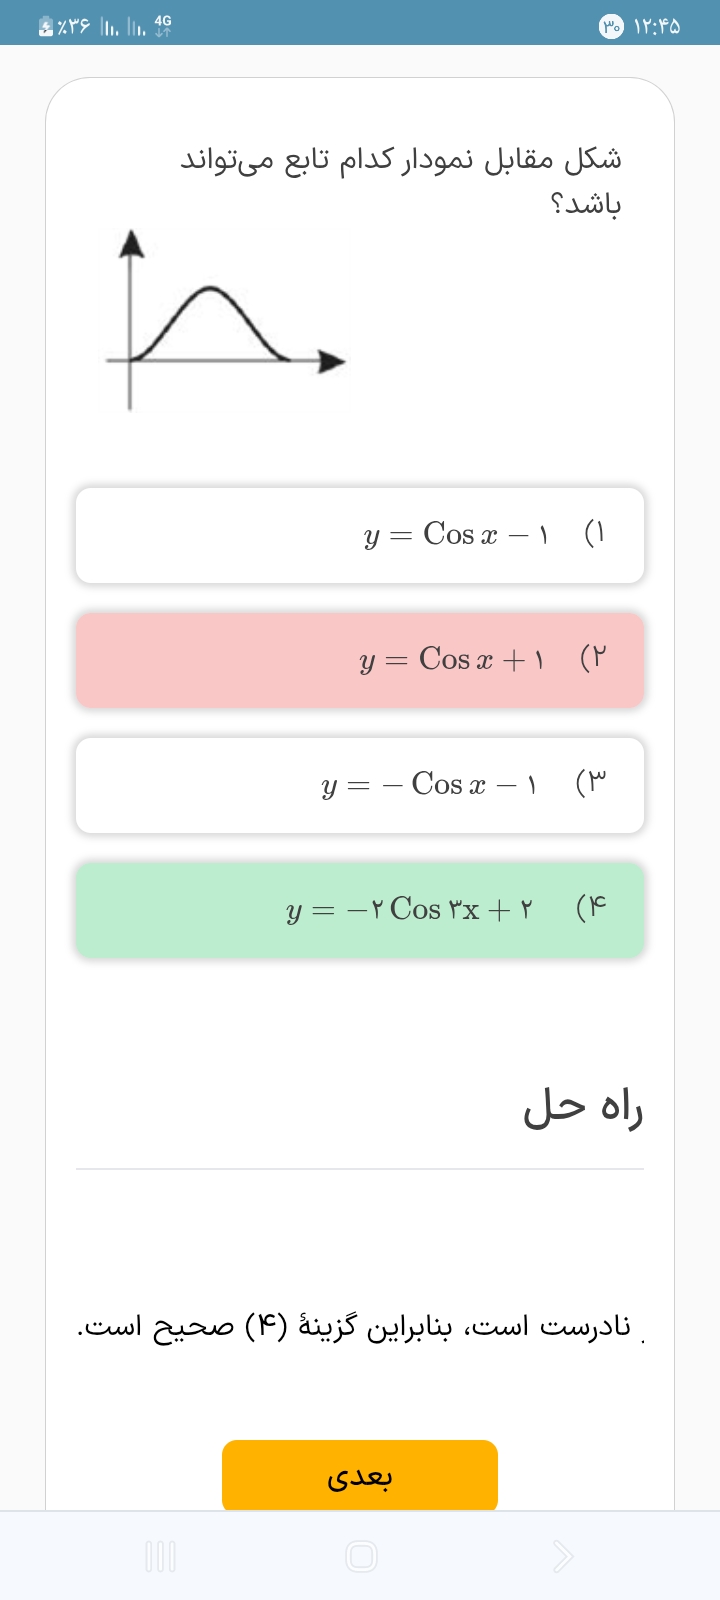Tap the x-axis arrowhead on the graph
The image size is (720, 1600).
[x=332, y=361]
